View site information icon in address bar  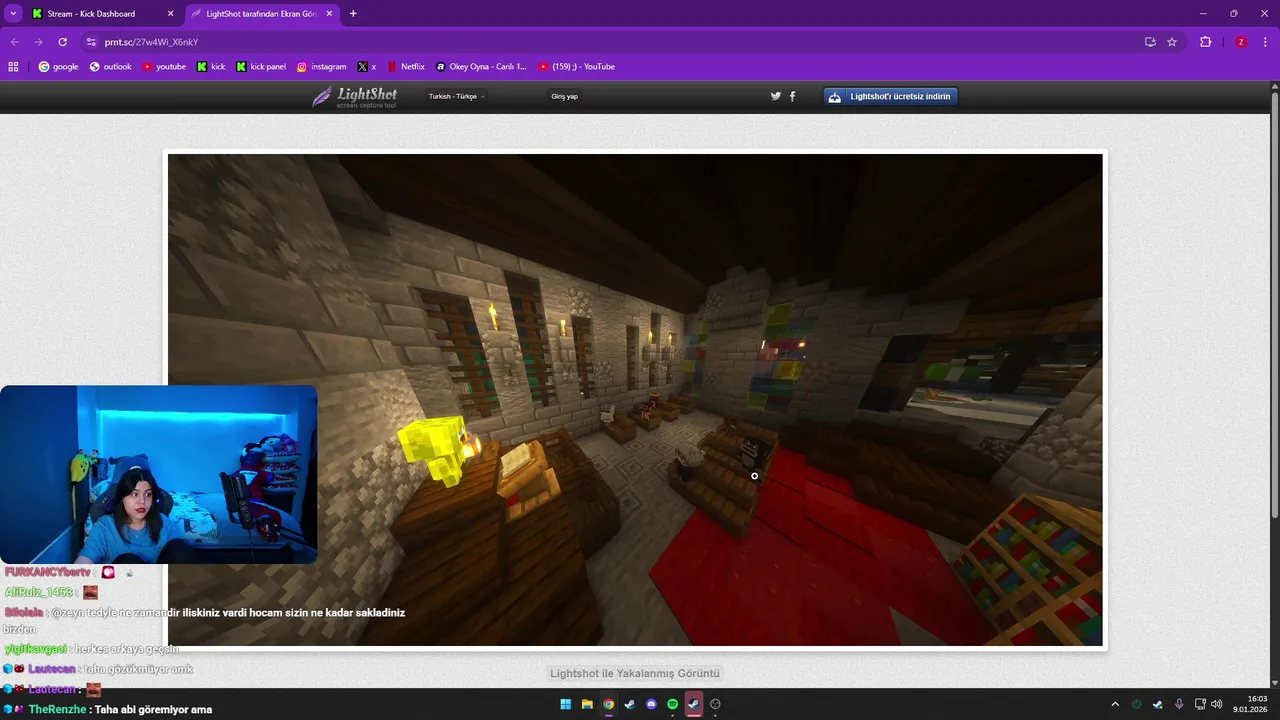(91, 42)
